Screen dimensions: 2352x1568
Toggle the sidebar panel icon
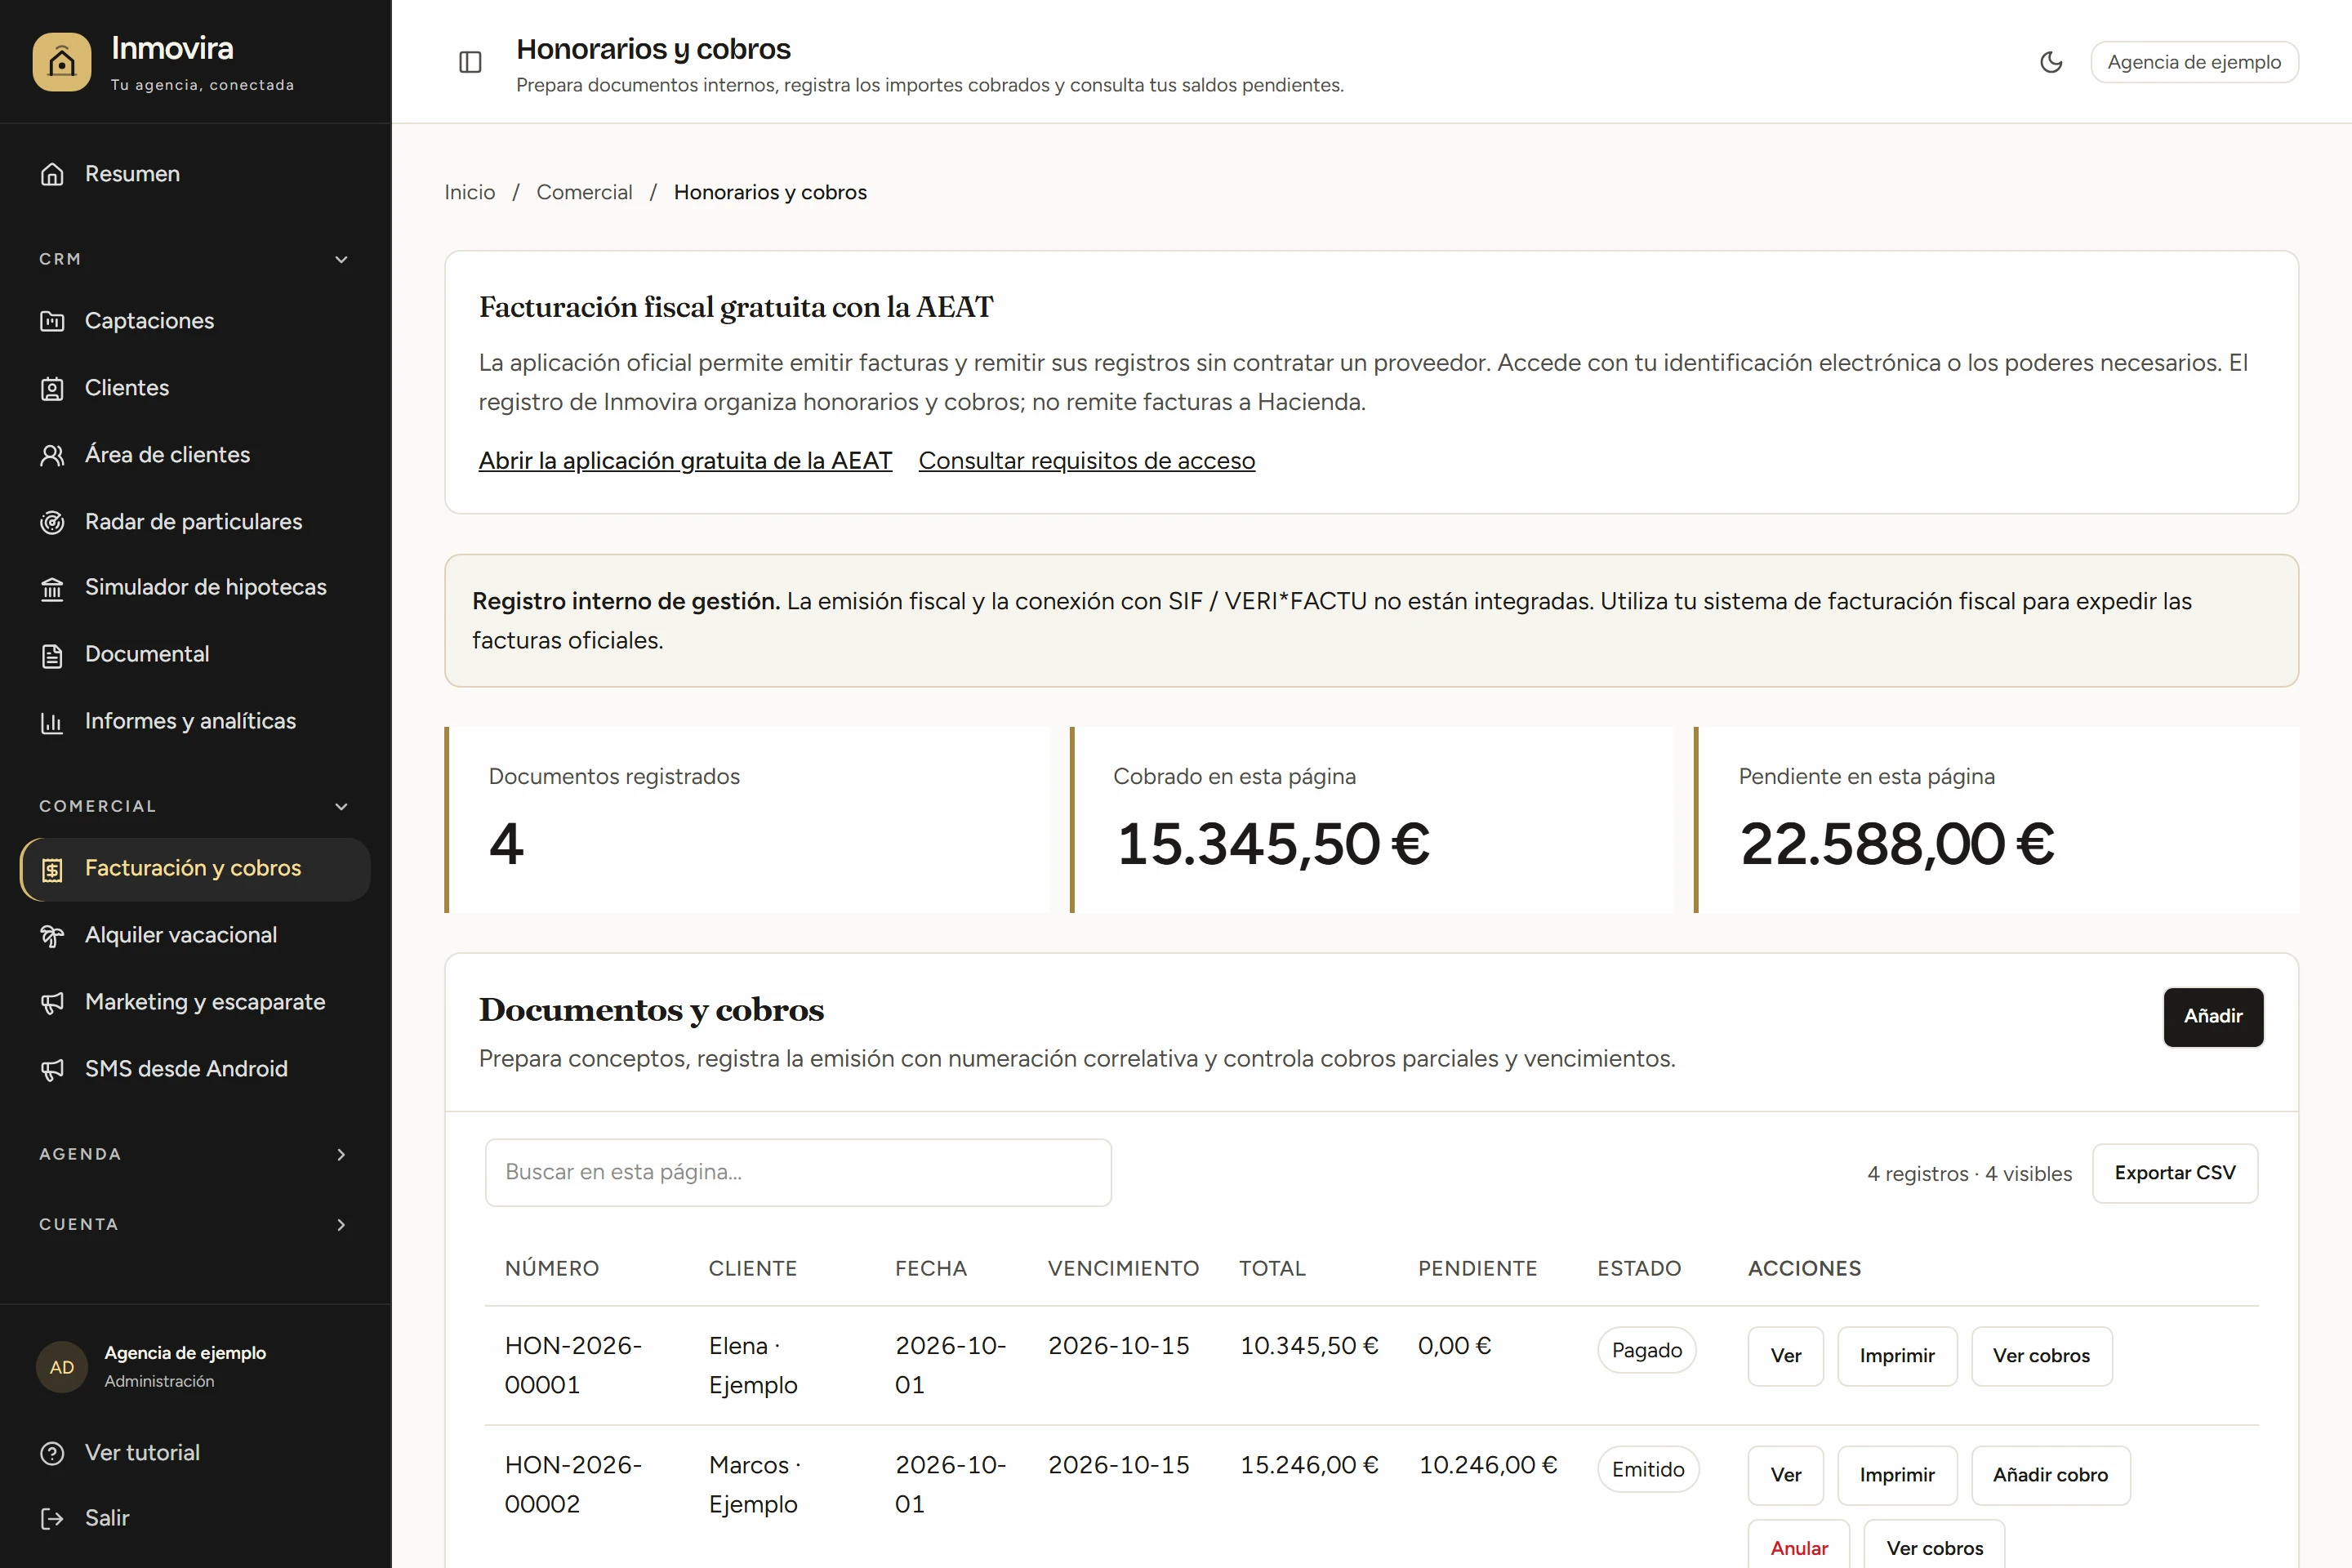pyautogui.click(x=470, y=62)
